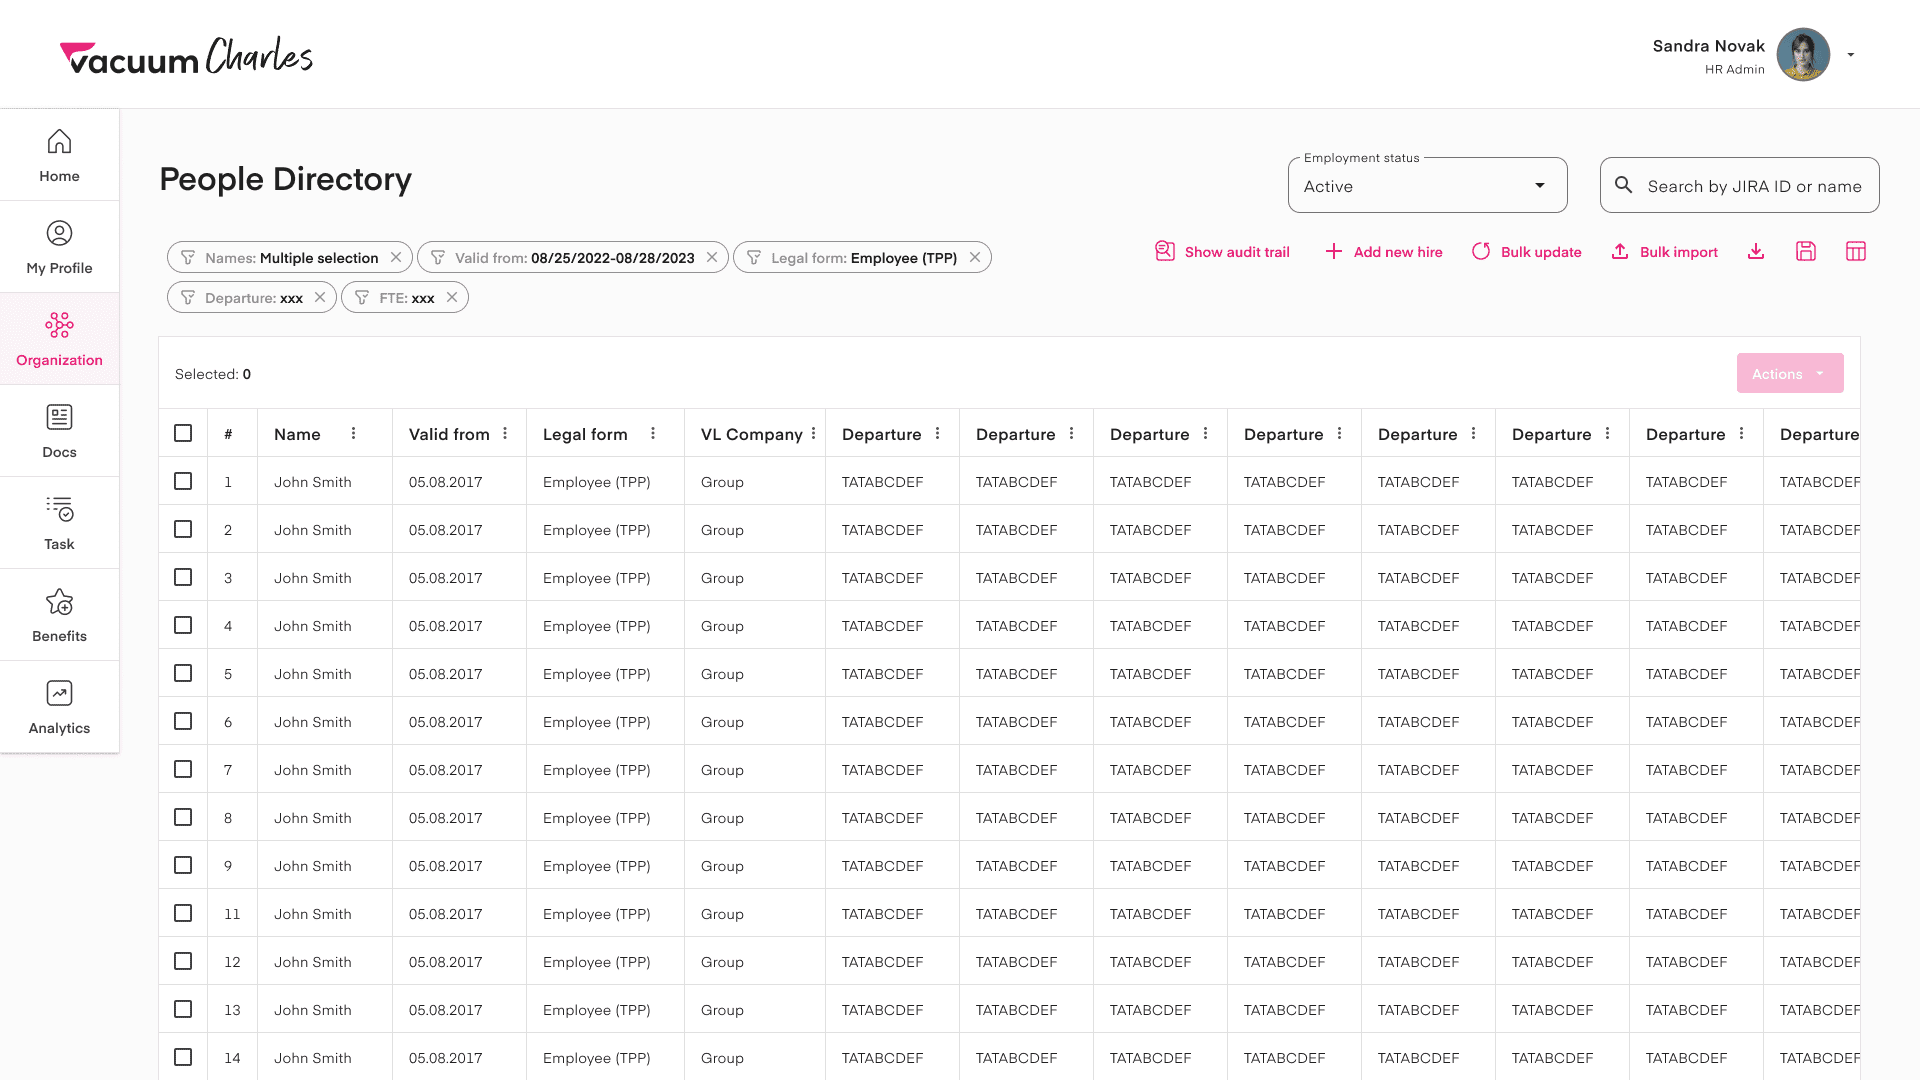The height and width of the screenshot is (1080, 1920).
Task: Remove the Valid from date filter chip
Action: [x=712, y=257]
